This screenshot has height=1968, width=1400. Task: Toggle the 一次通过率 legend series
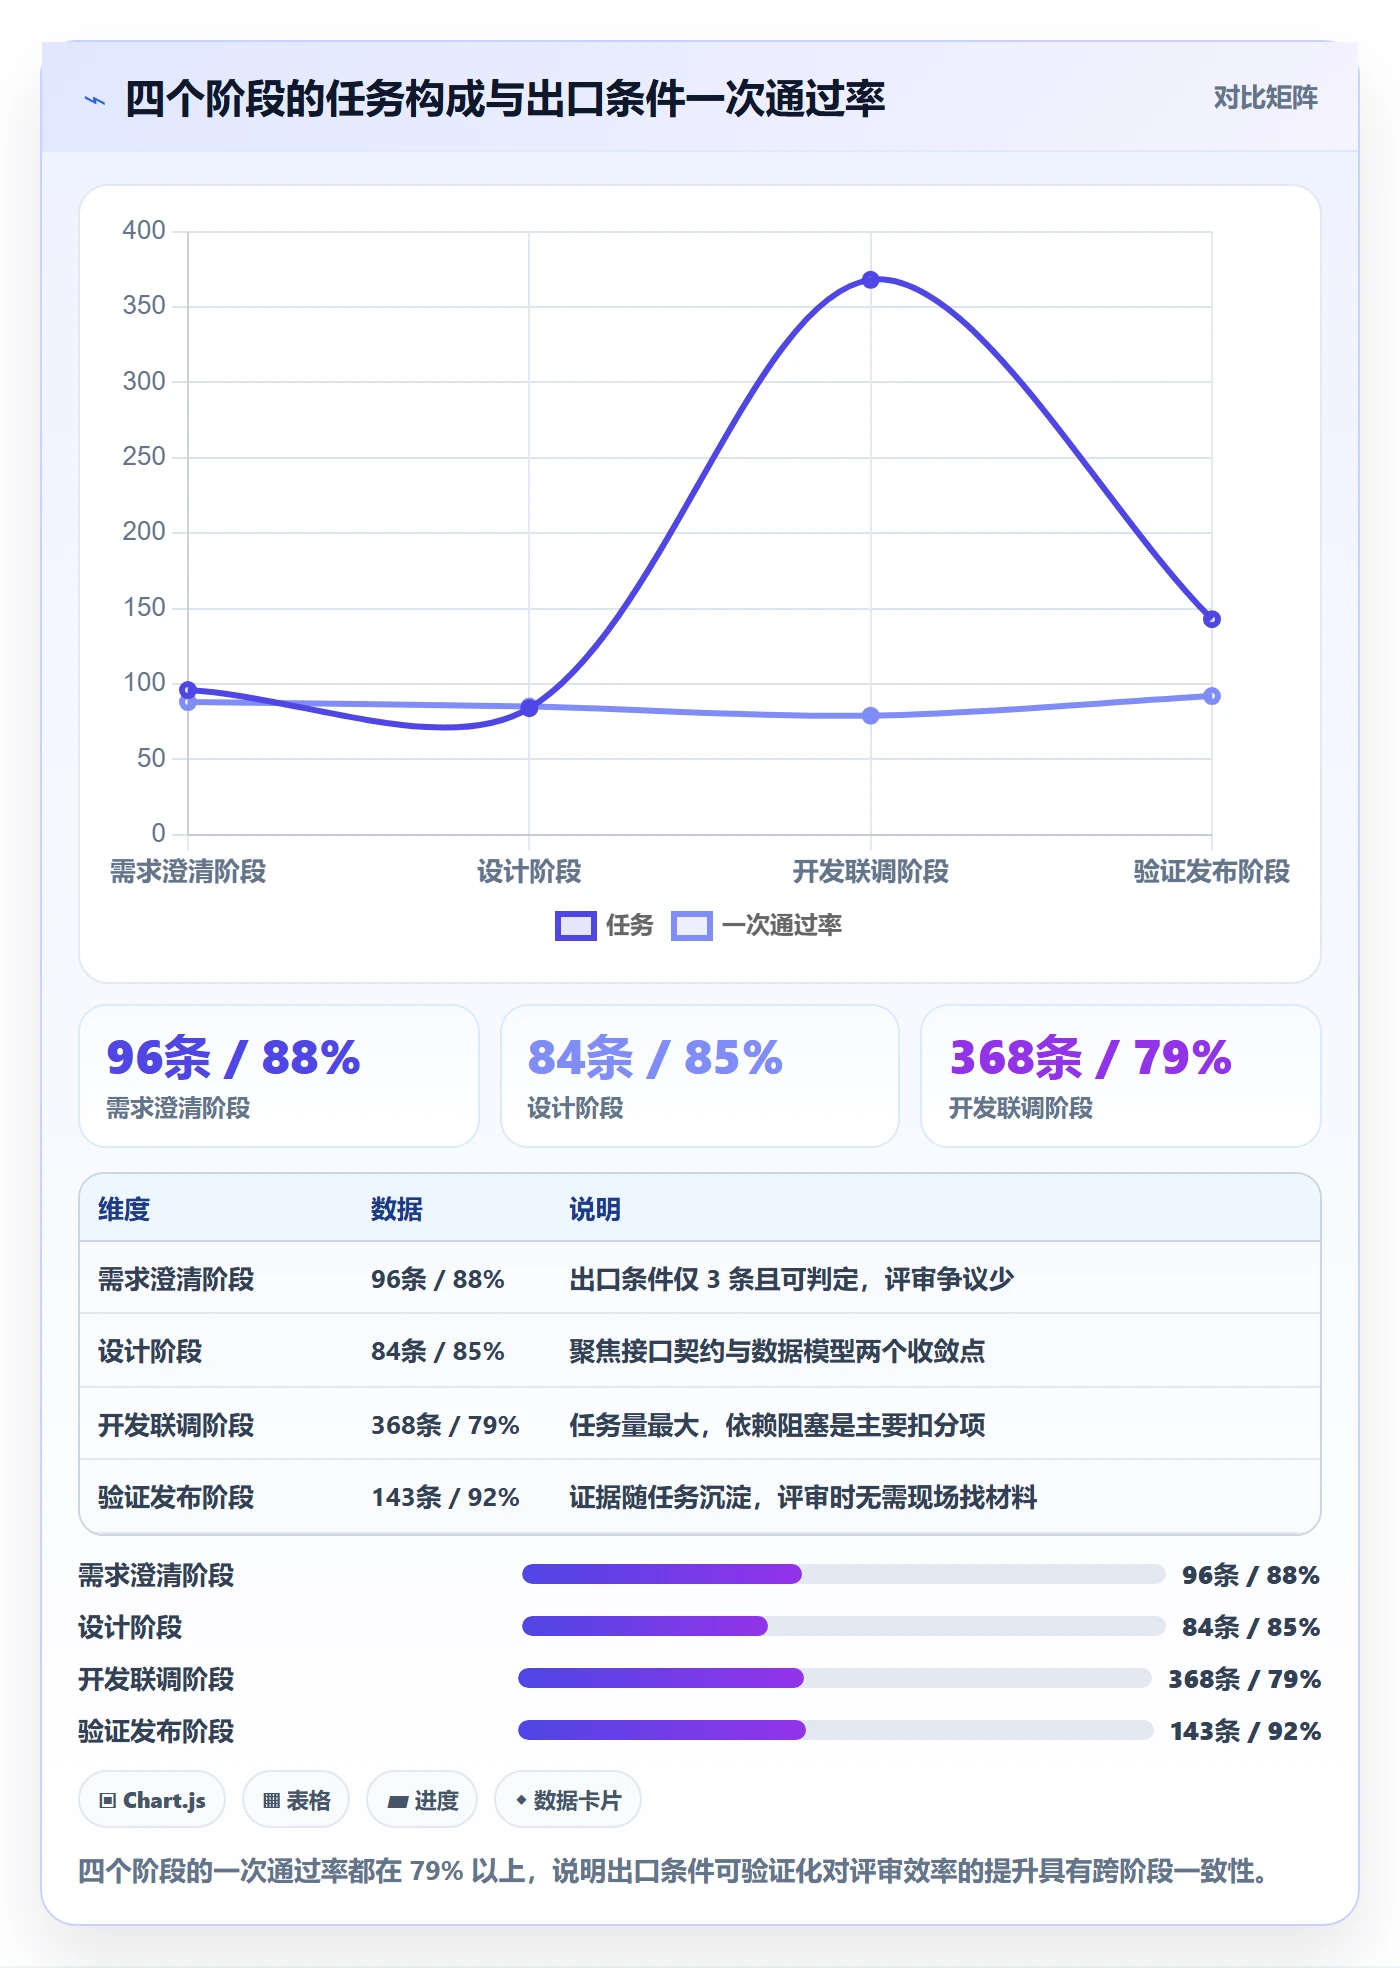pos(757,925)
